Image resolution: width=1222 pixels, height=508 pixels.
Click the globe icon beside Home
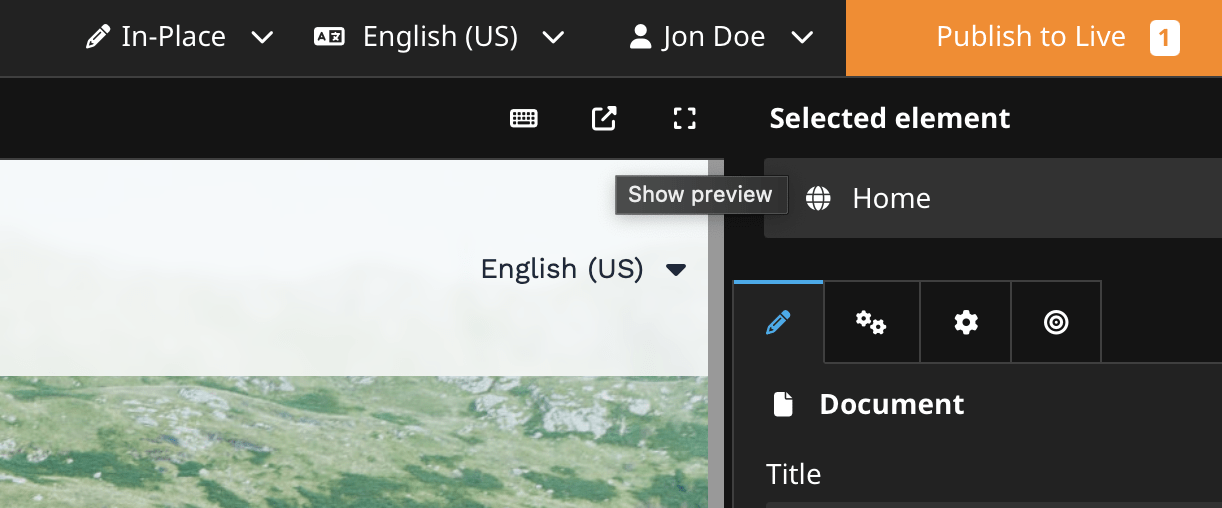[818, 198]
